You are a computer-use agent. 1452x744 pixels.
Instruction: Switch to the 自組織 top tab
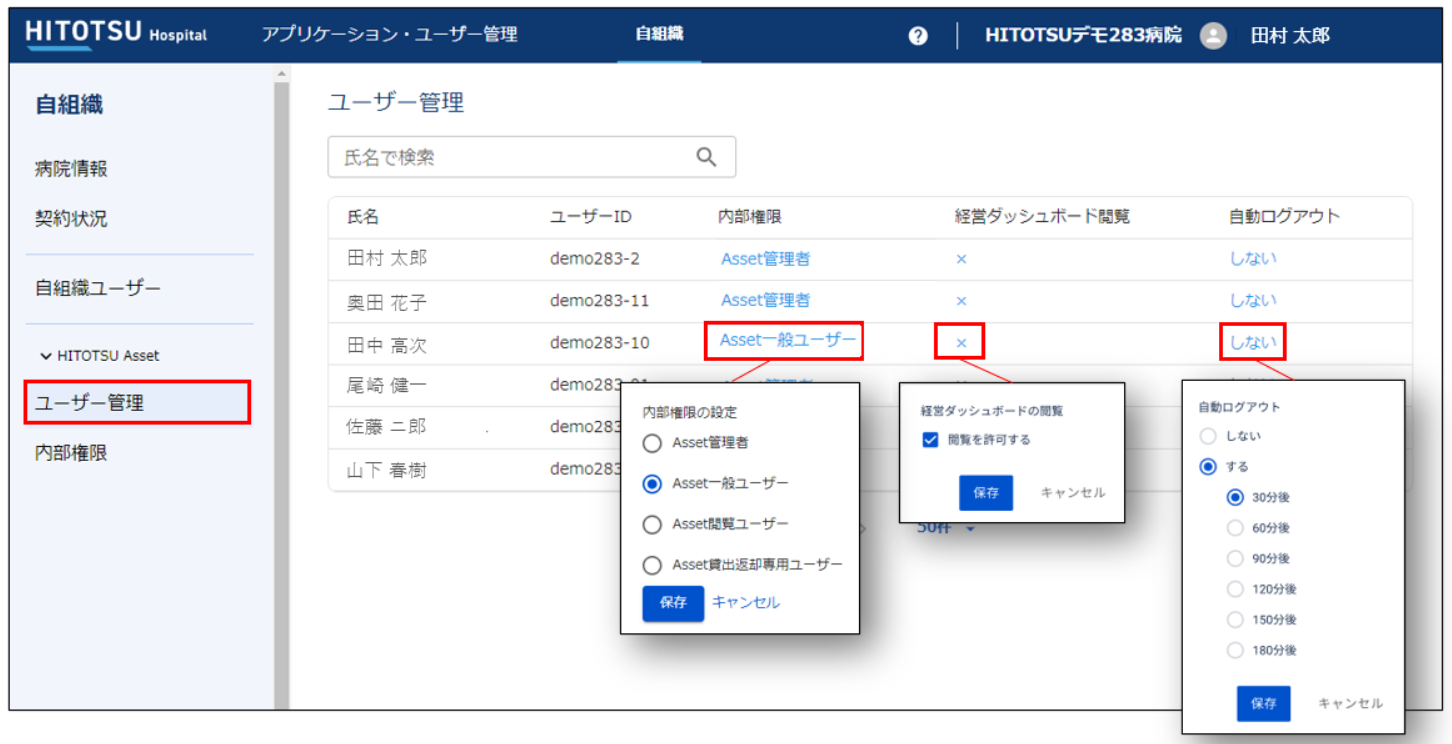660,34
